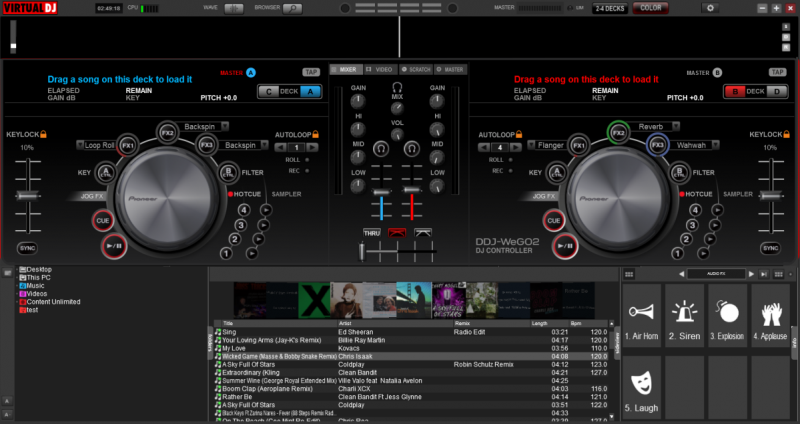Play the Air Horn sample
Screen dimensions: 800x424
tap(642, 316)
